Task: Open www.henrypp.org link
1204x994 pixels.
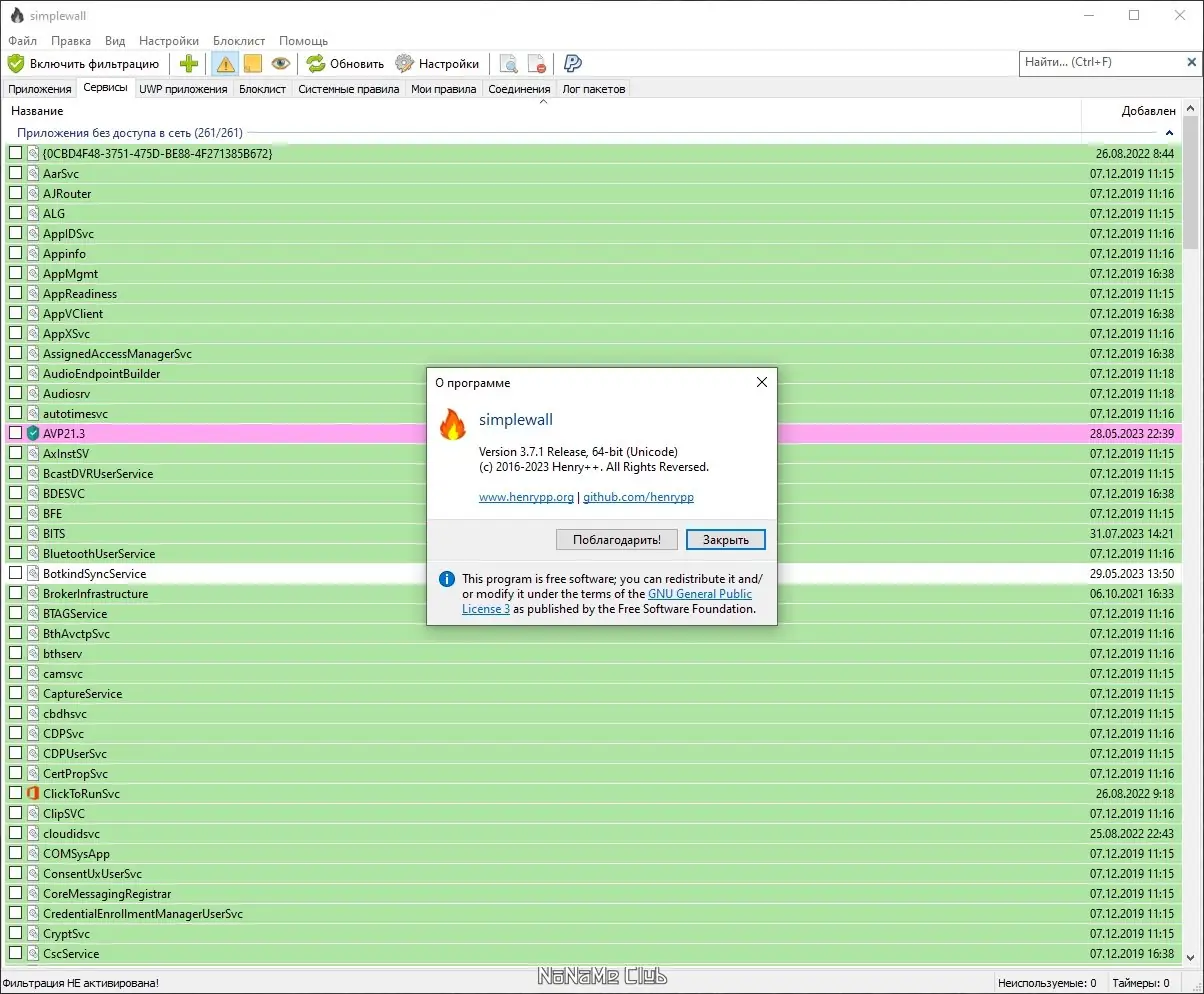Action: coord(526,497)
